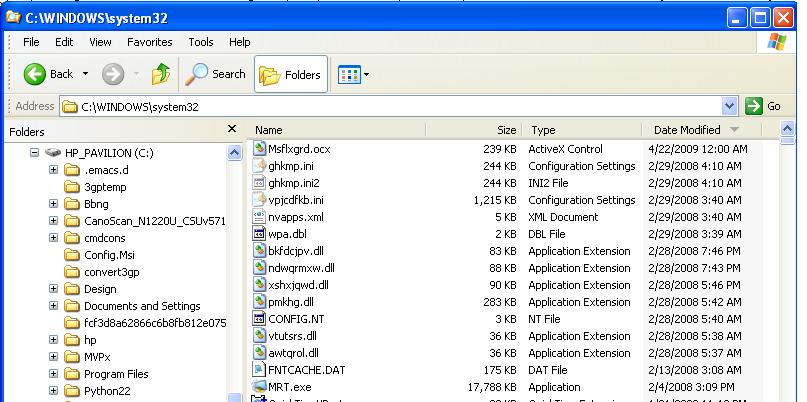Expand the Design folder node
Screen dimensions: 807x402
(x=54, y=289)
